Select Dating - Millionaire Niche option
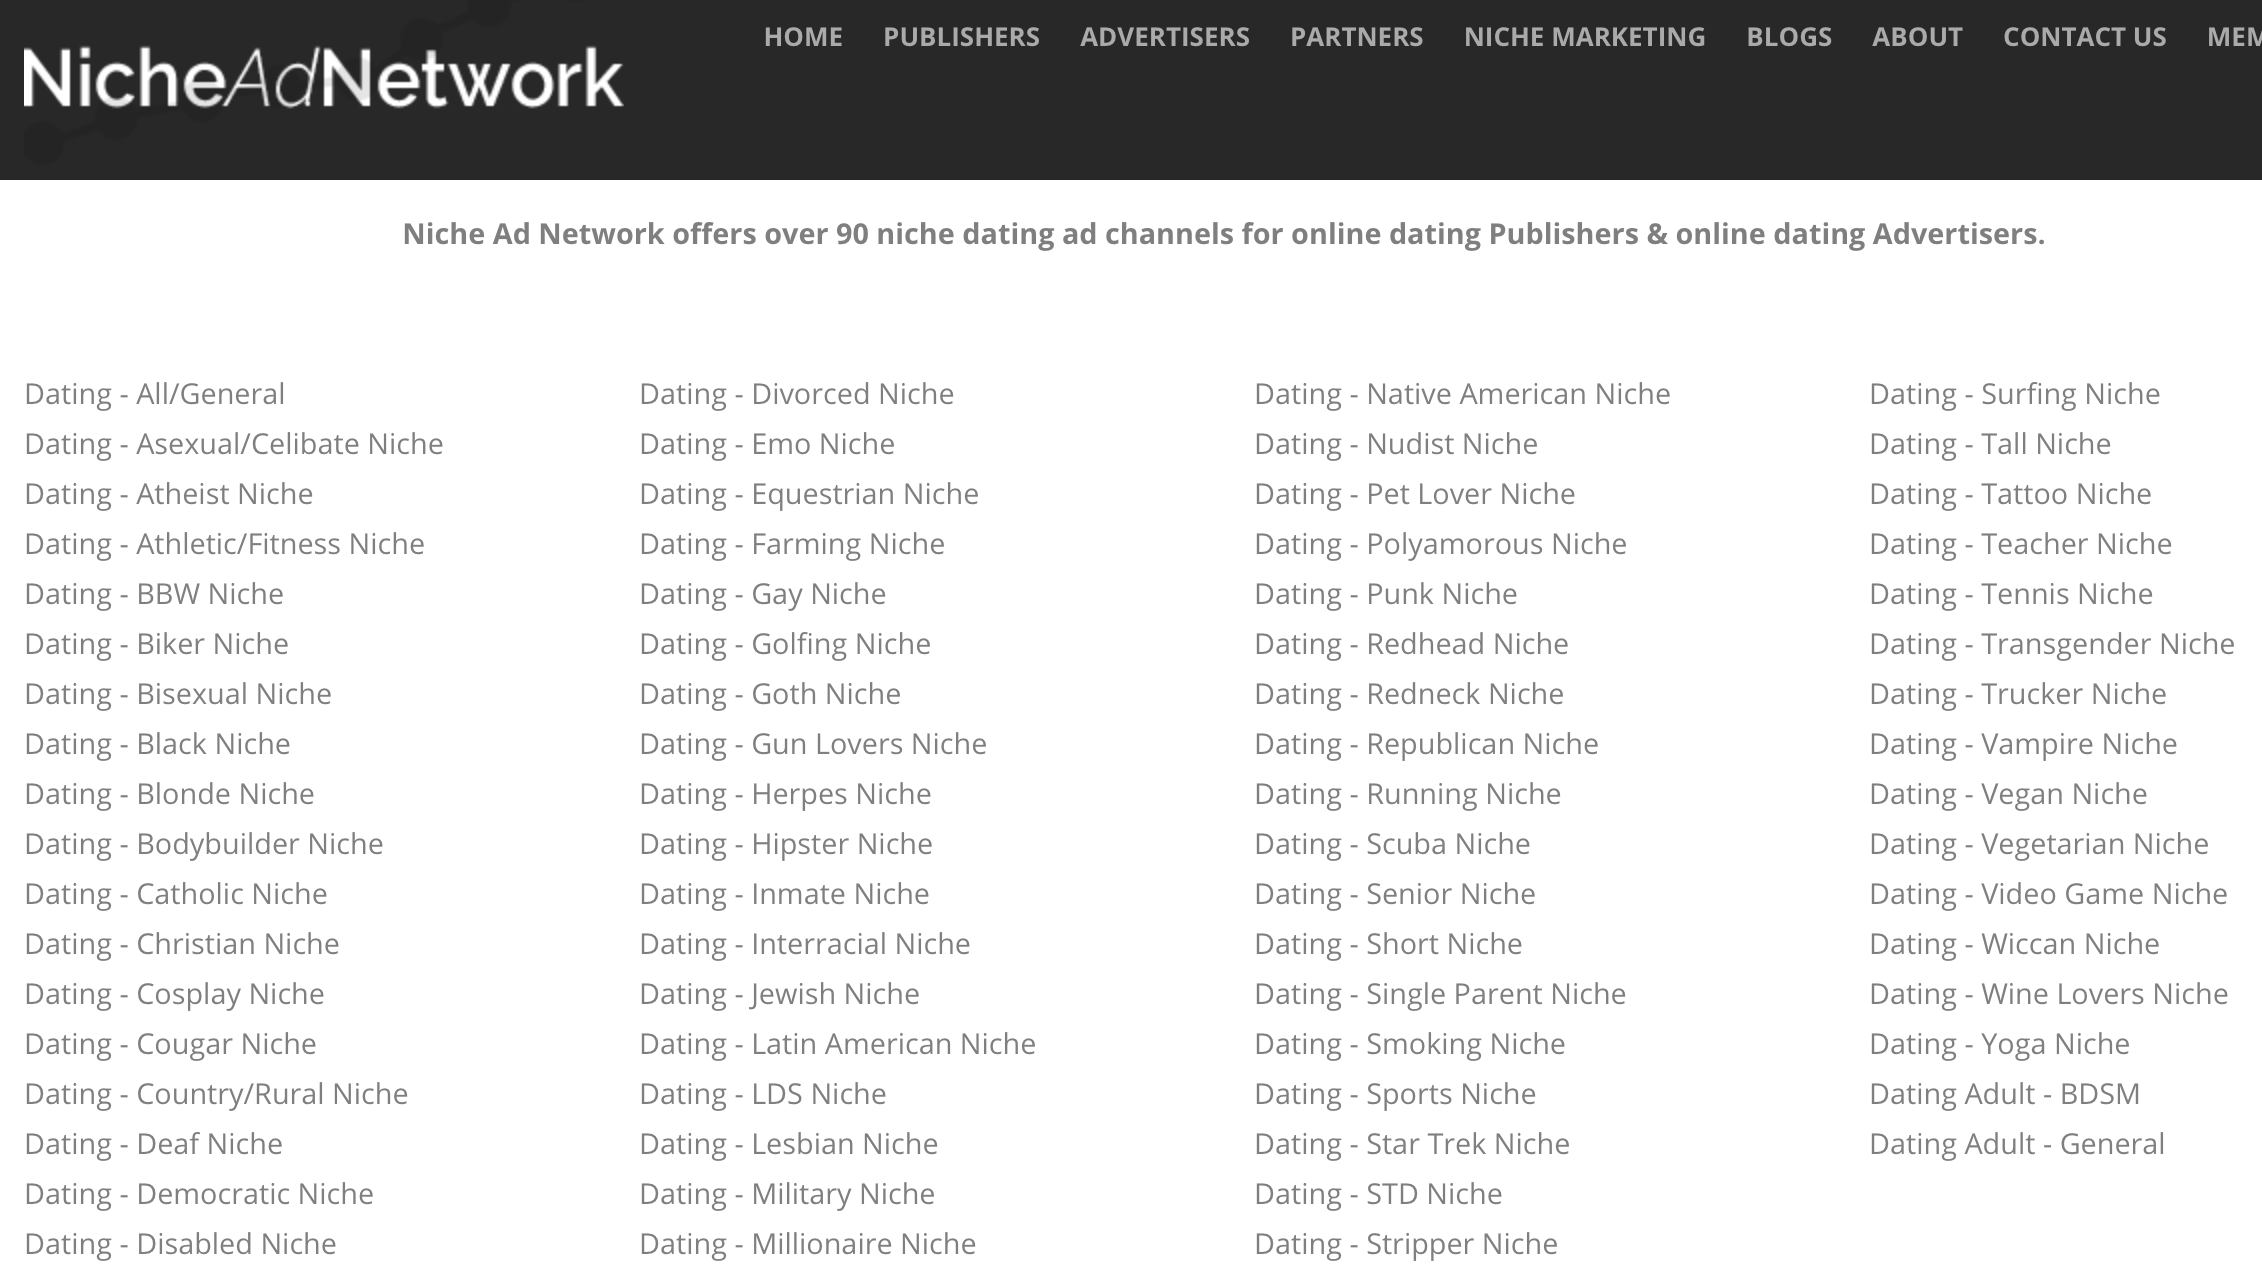Image resolution: width=2262 pixels, height=1284 pixels. tap(806, 1244)
